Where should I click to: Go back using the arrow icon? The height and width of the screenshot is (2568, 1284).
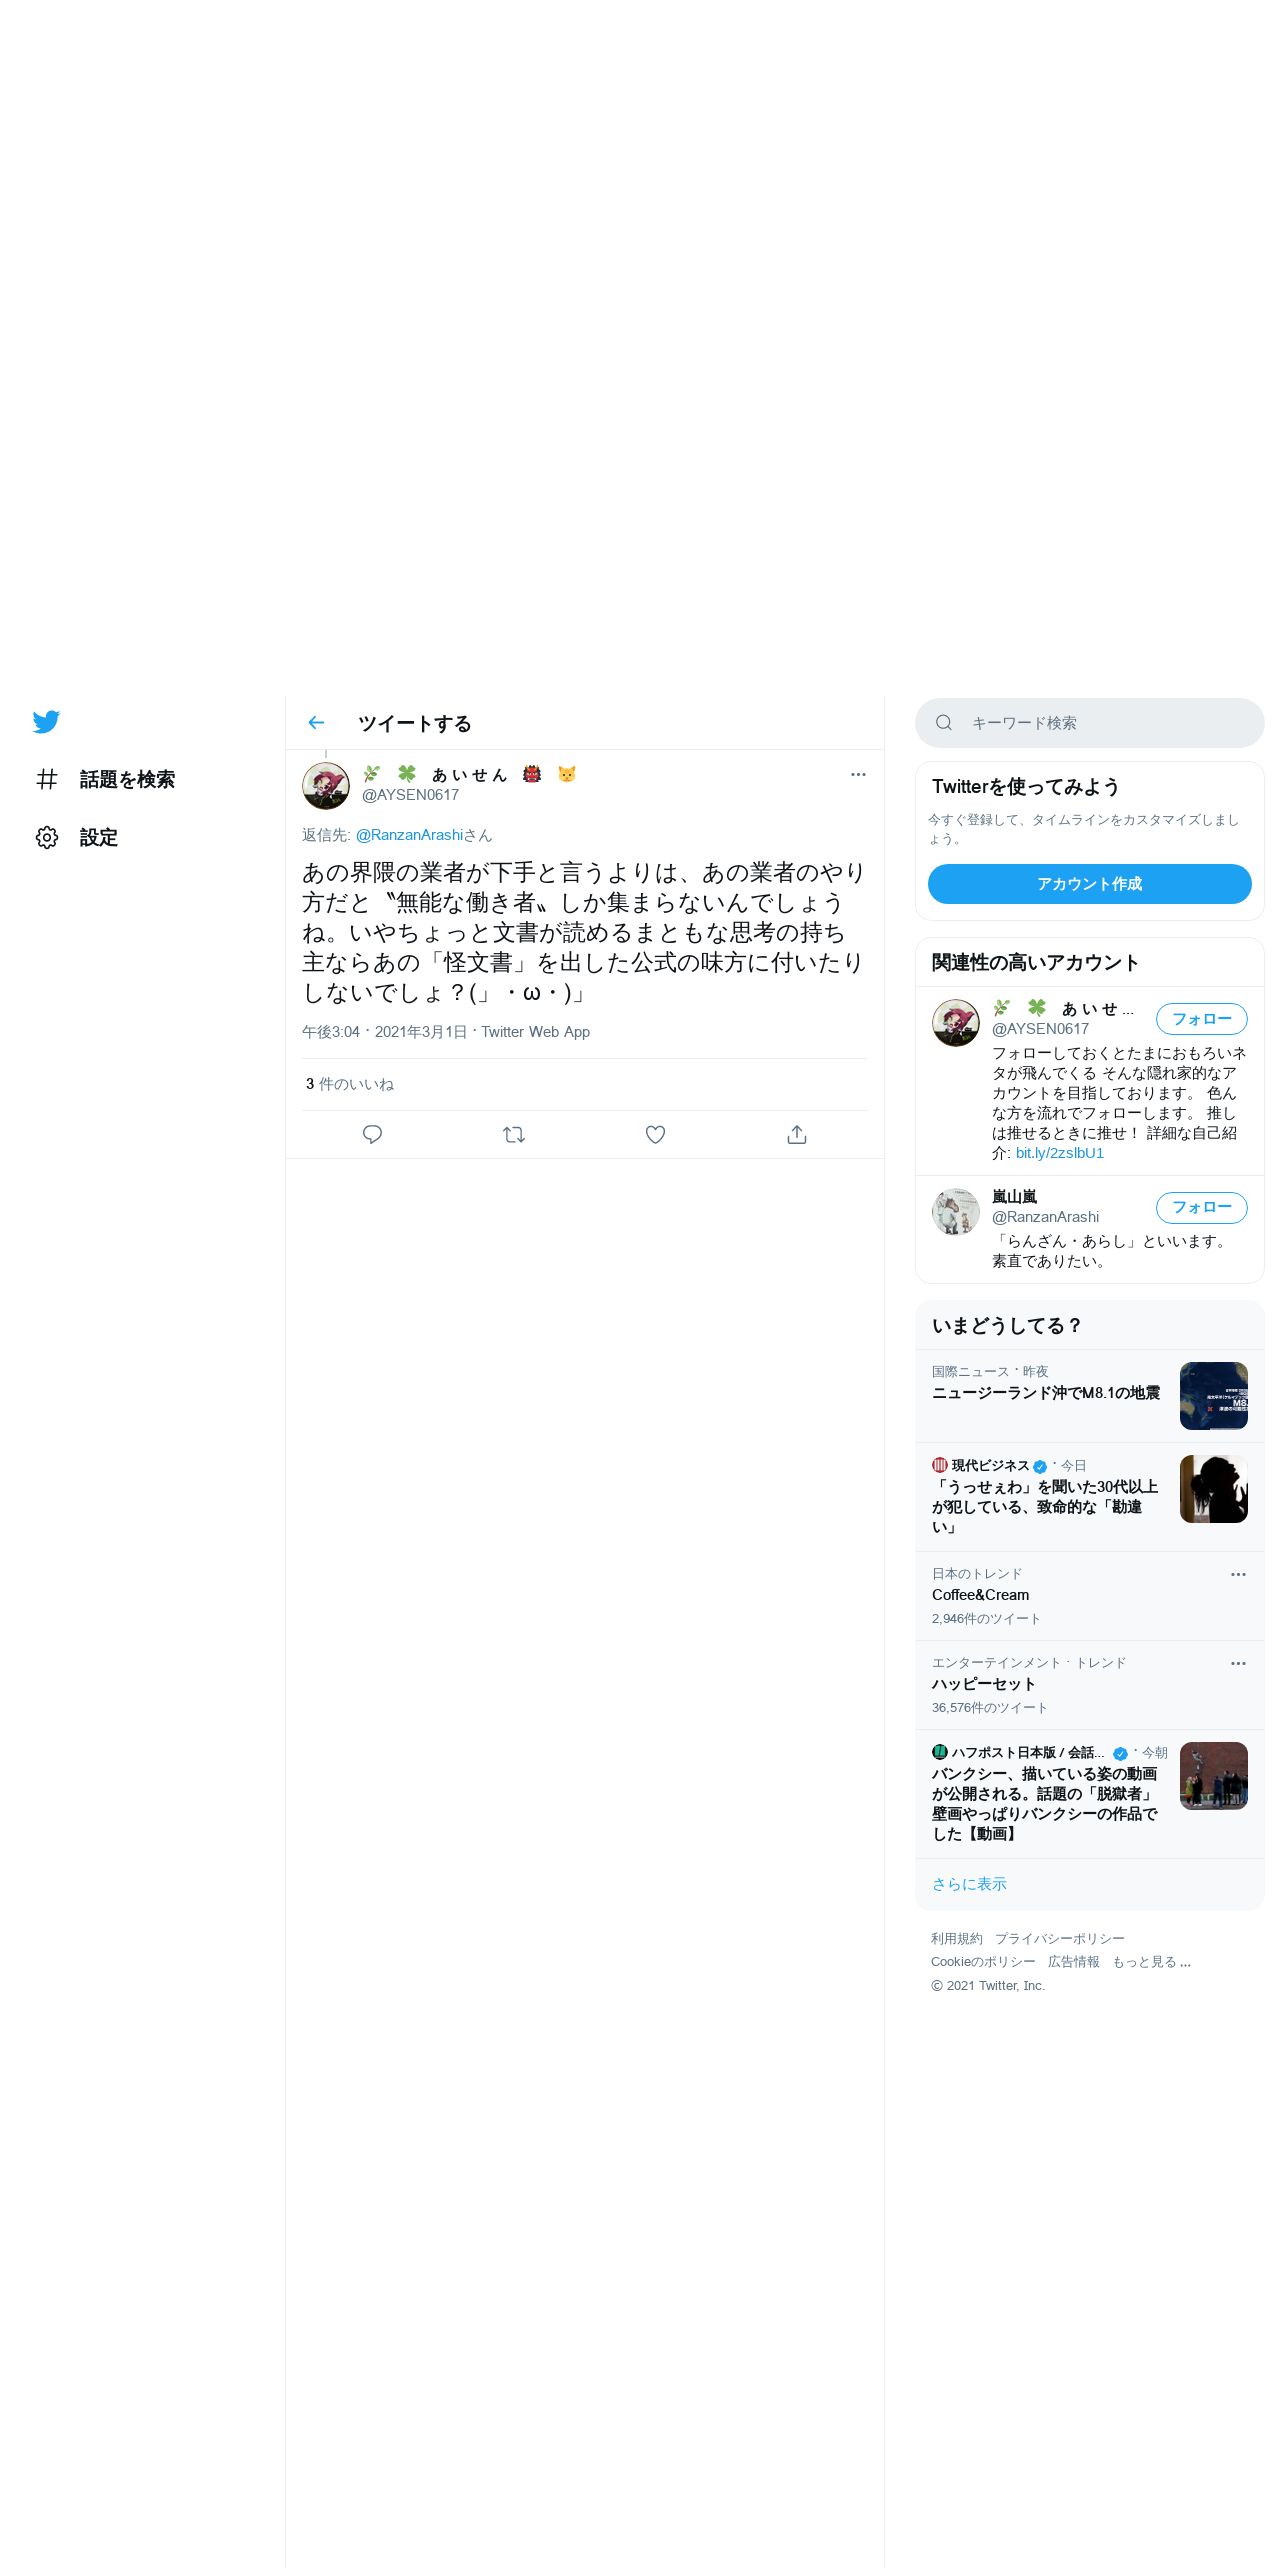pos(316,723)
